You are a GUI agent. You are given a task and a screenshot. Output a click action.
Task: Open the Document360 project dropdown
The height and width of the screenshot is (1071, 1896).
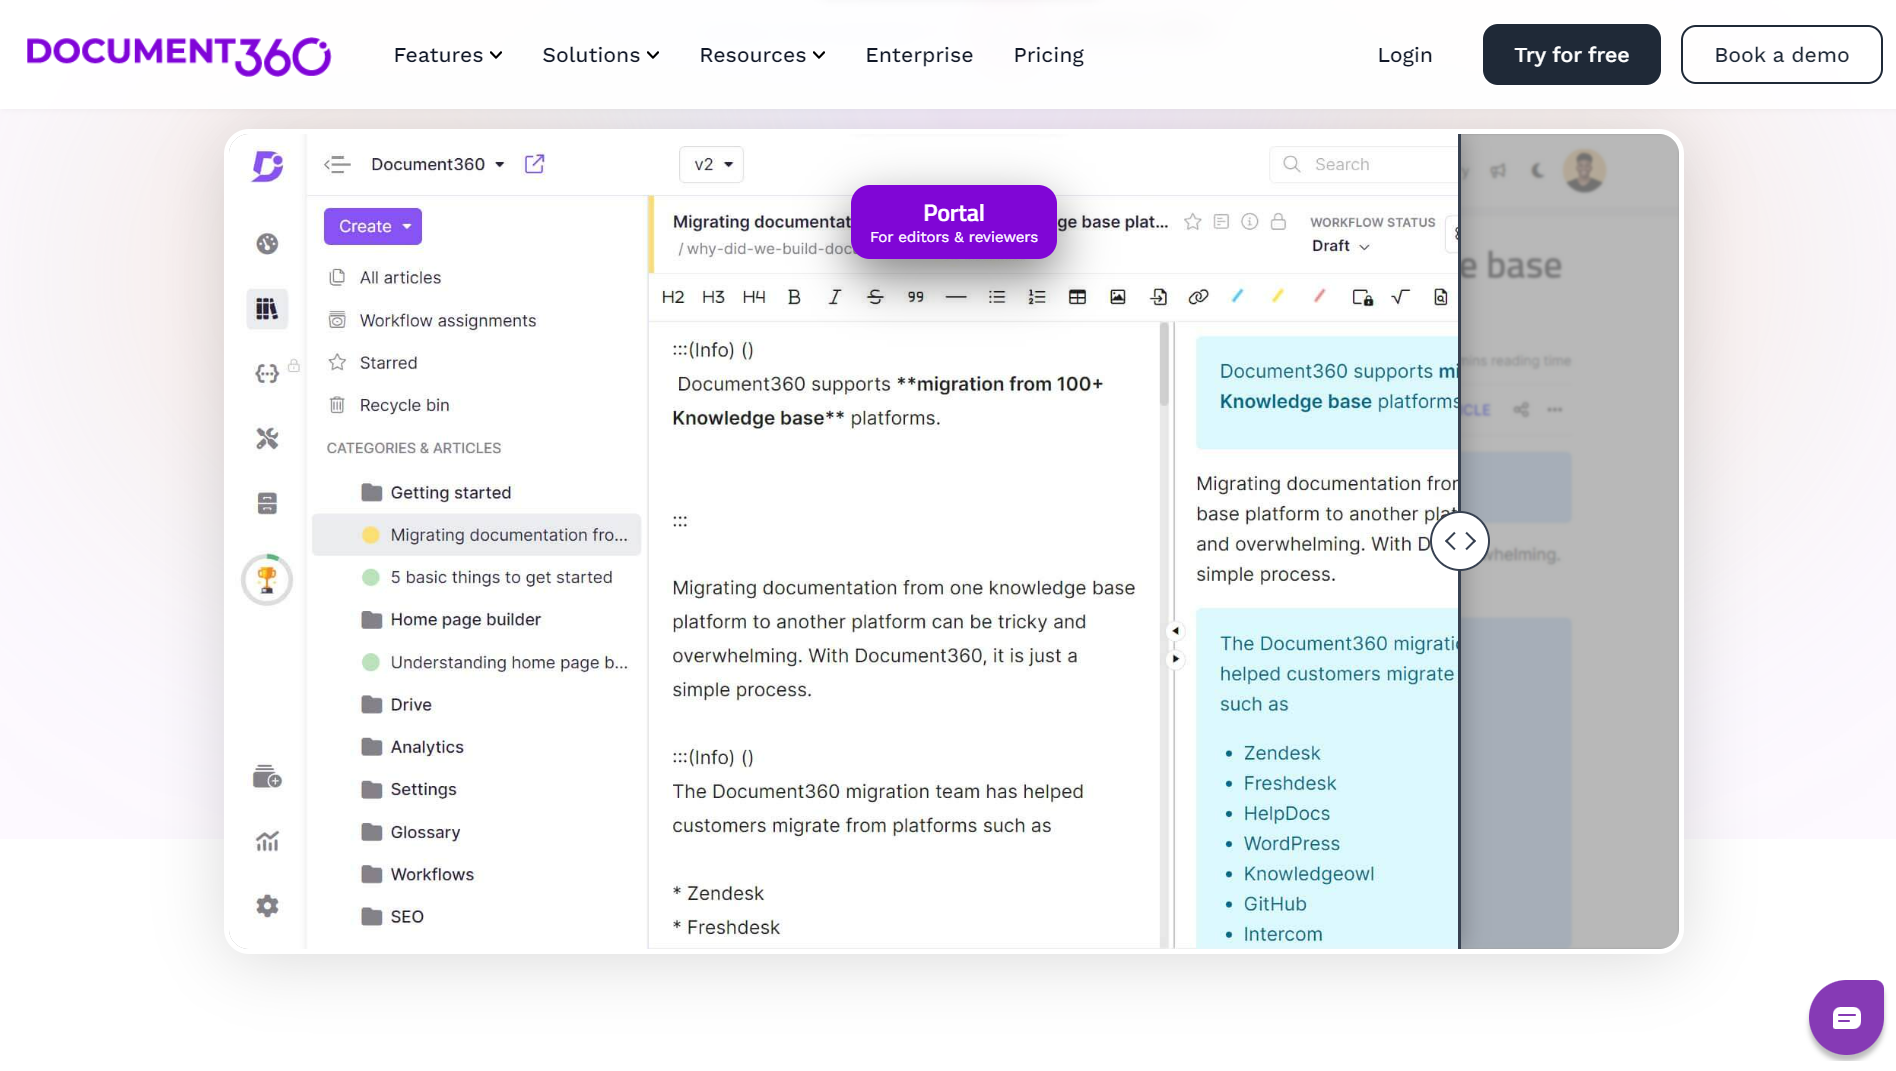point(438,164)
